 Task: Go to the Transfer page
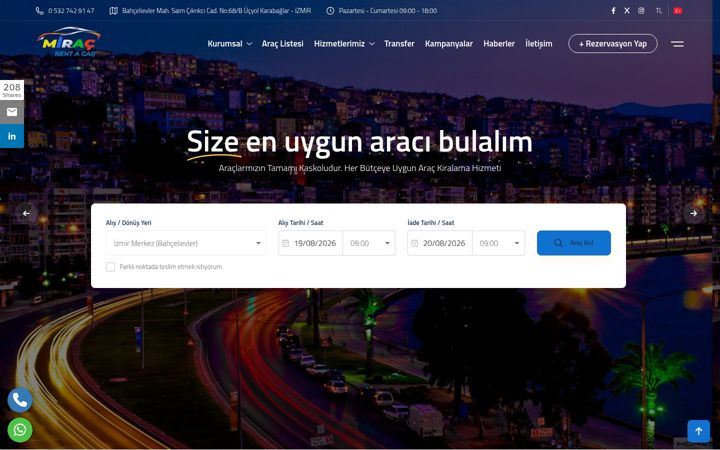pyautogui.click(x=399, y=44)
